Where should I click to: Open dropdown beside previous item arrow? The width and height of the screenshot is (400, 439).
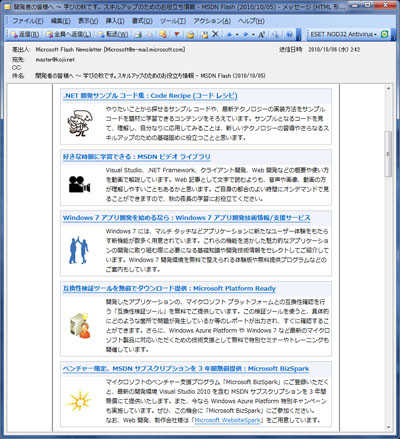pos(237,34)
